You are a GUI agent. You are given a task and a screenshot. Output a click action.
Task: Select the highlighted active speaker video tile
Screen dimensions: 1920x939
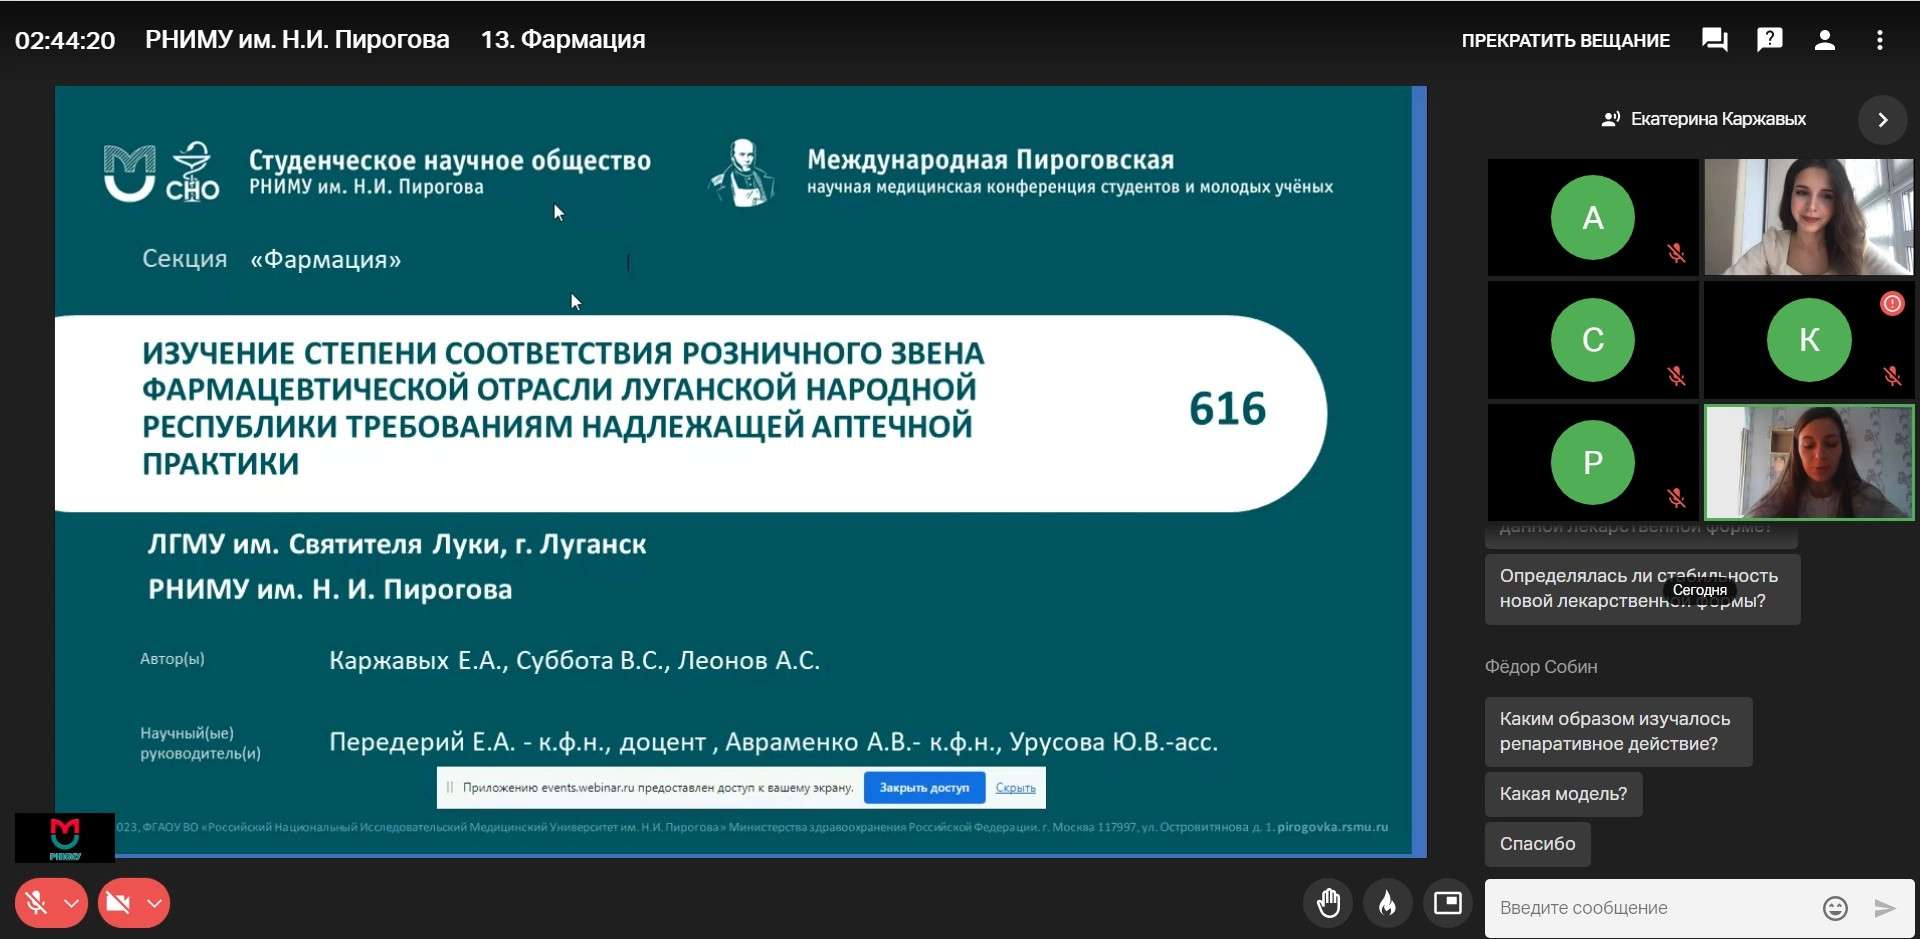tap(1809, 462)
